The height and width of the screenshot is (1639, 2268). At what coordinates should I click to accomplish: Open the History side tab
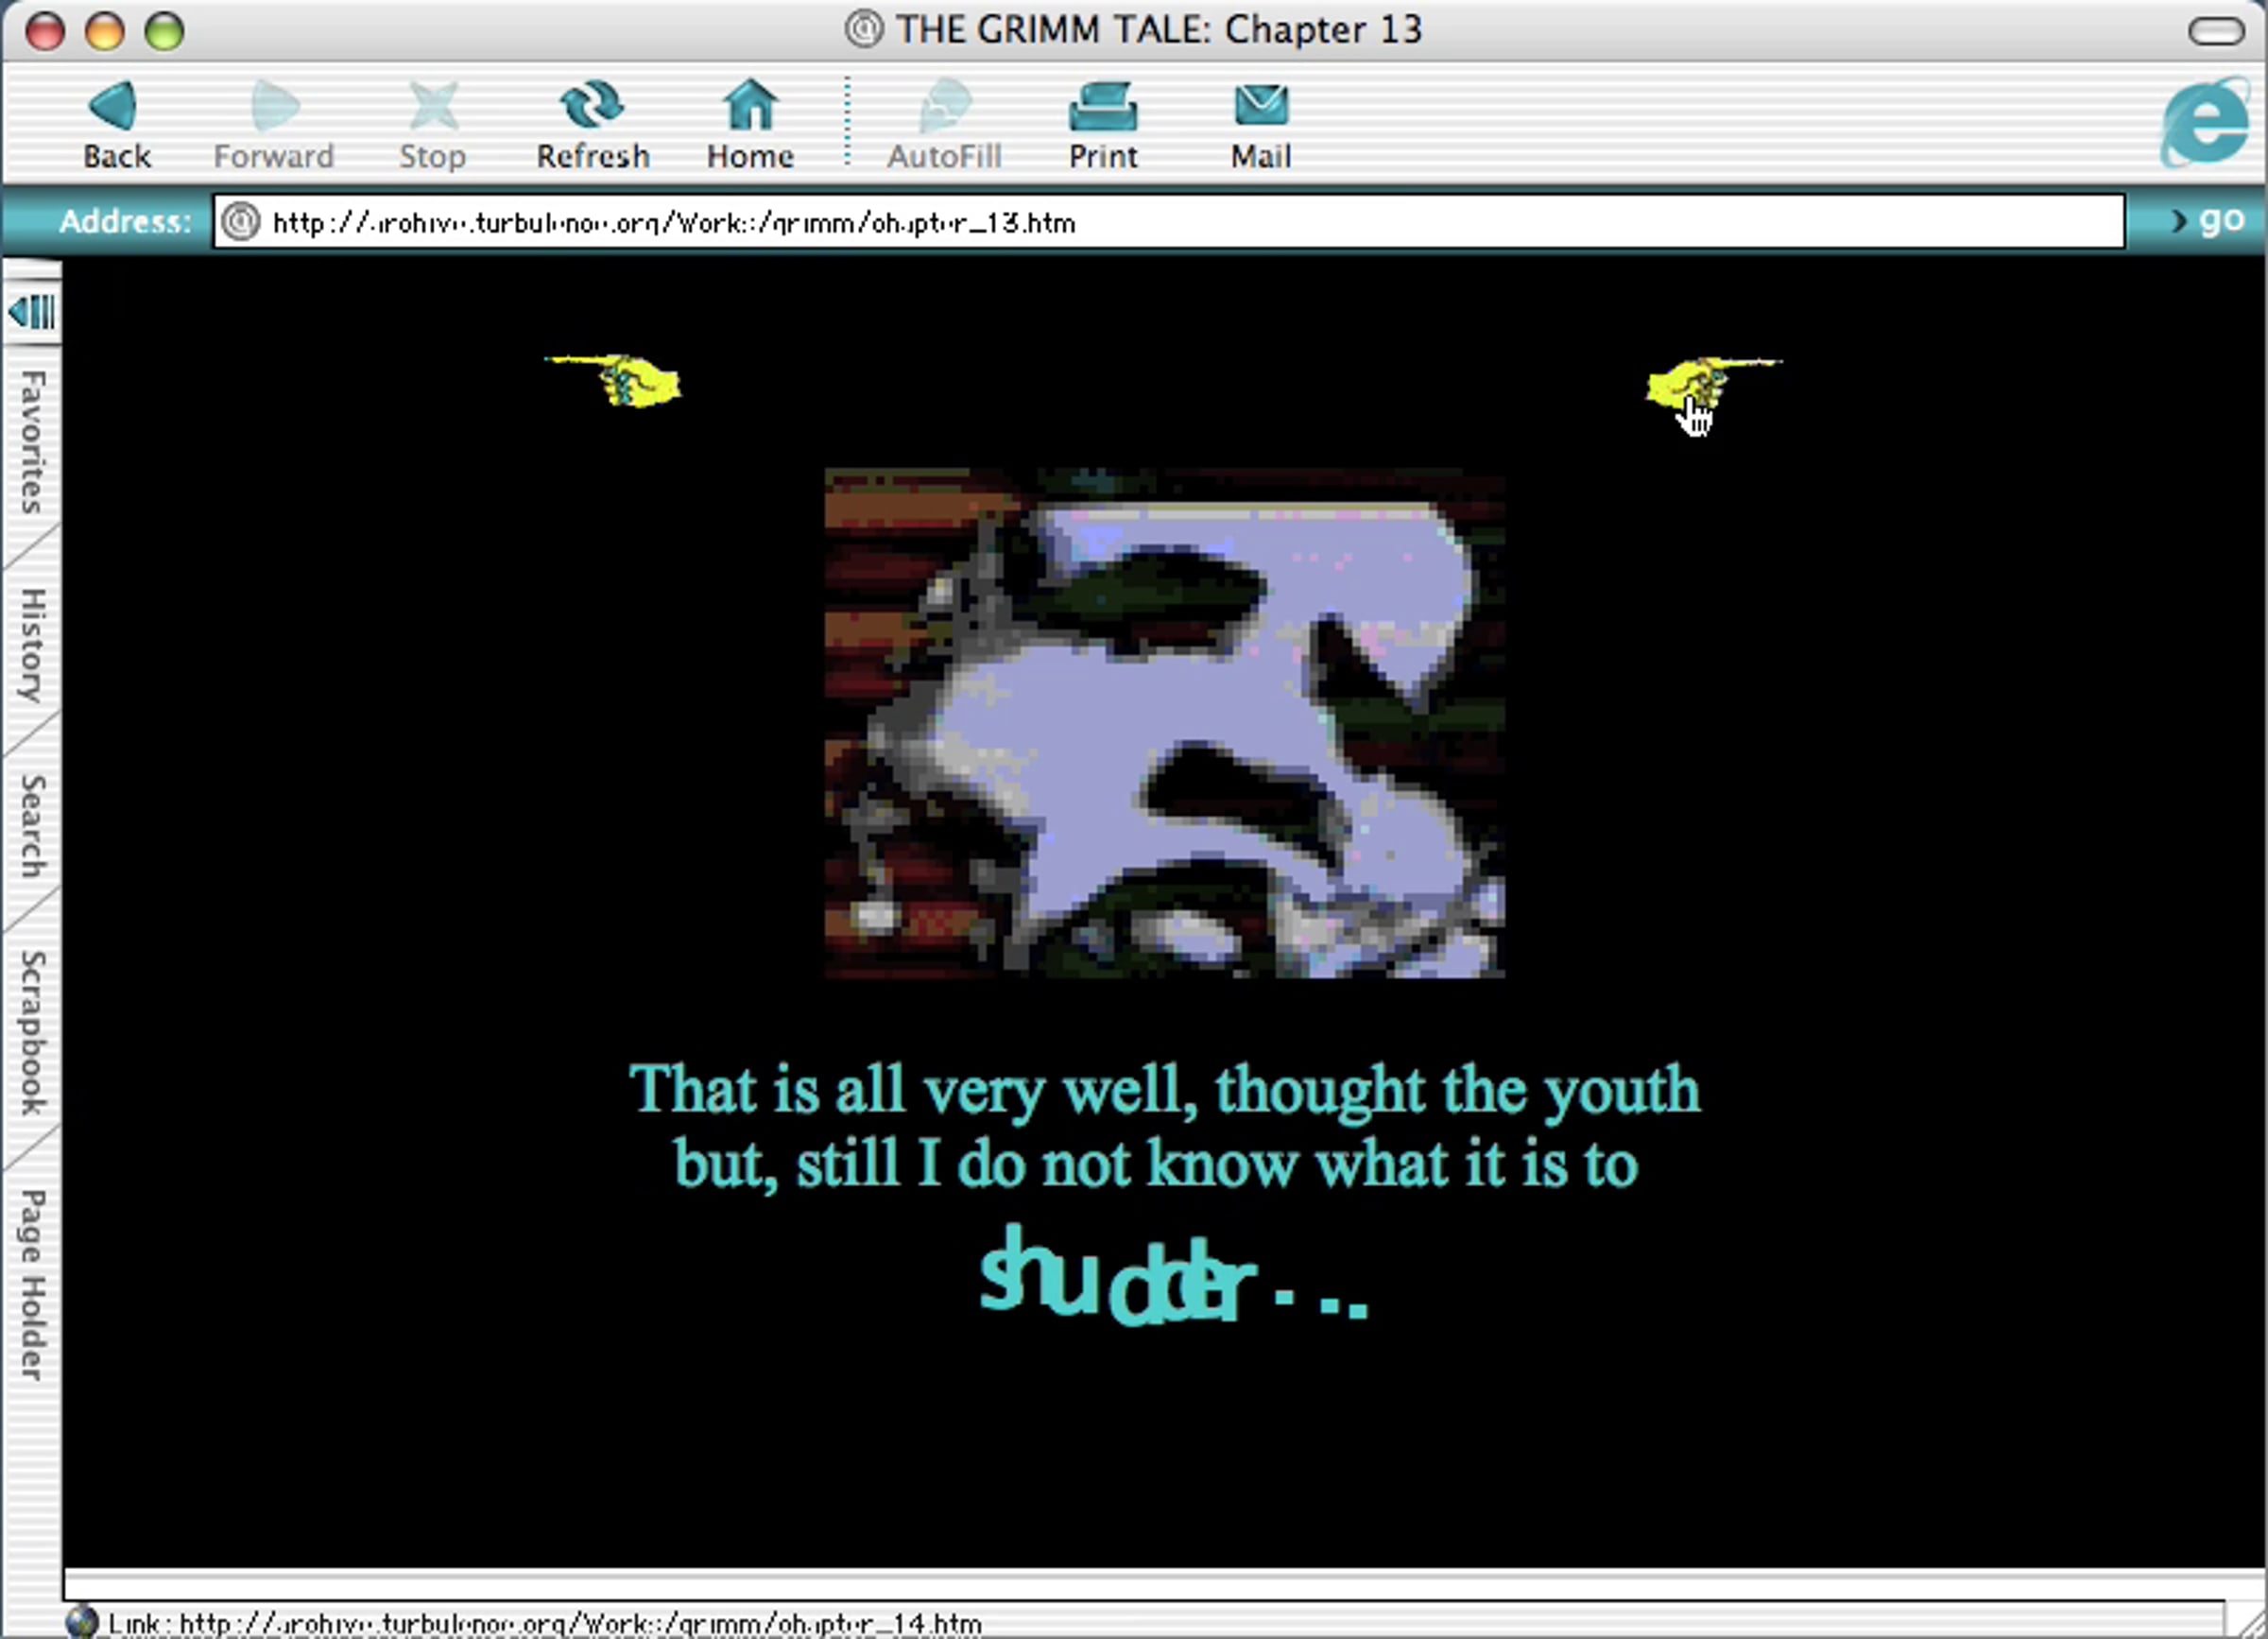coord(32,645)
